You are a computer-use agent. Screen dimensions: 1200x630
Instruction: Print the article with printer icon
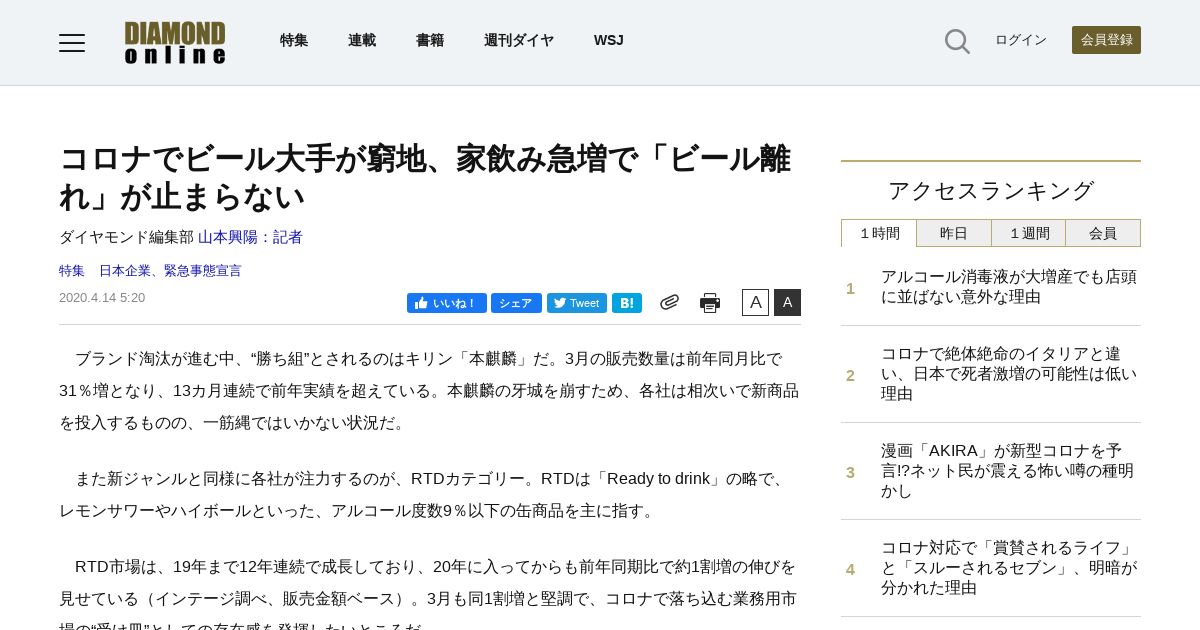click(x=710, y=303)
